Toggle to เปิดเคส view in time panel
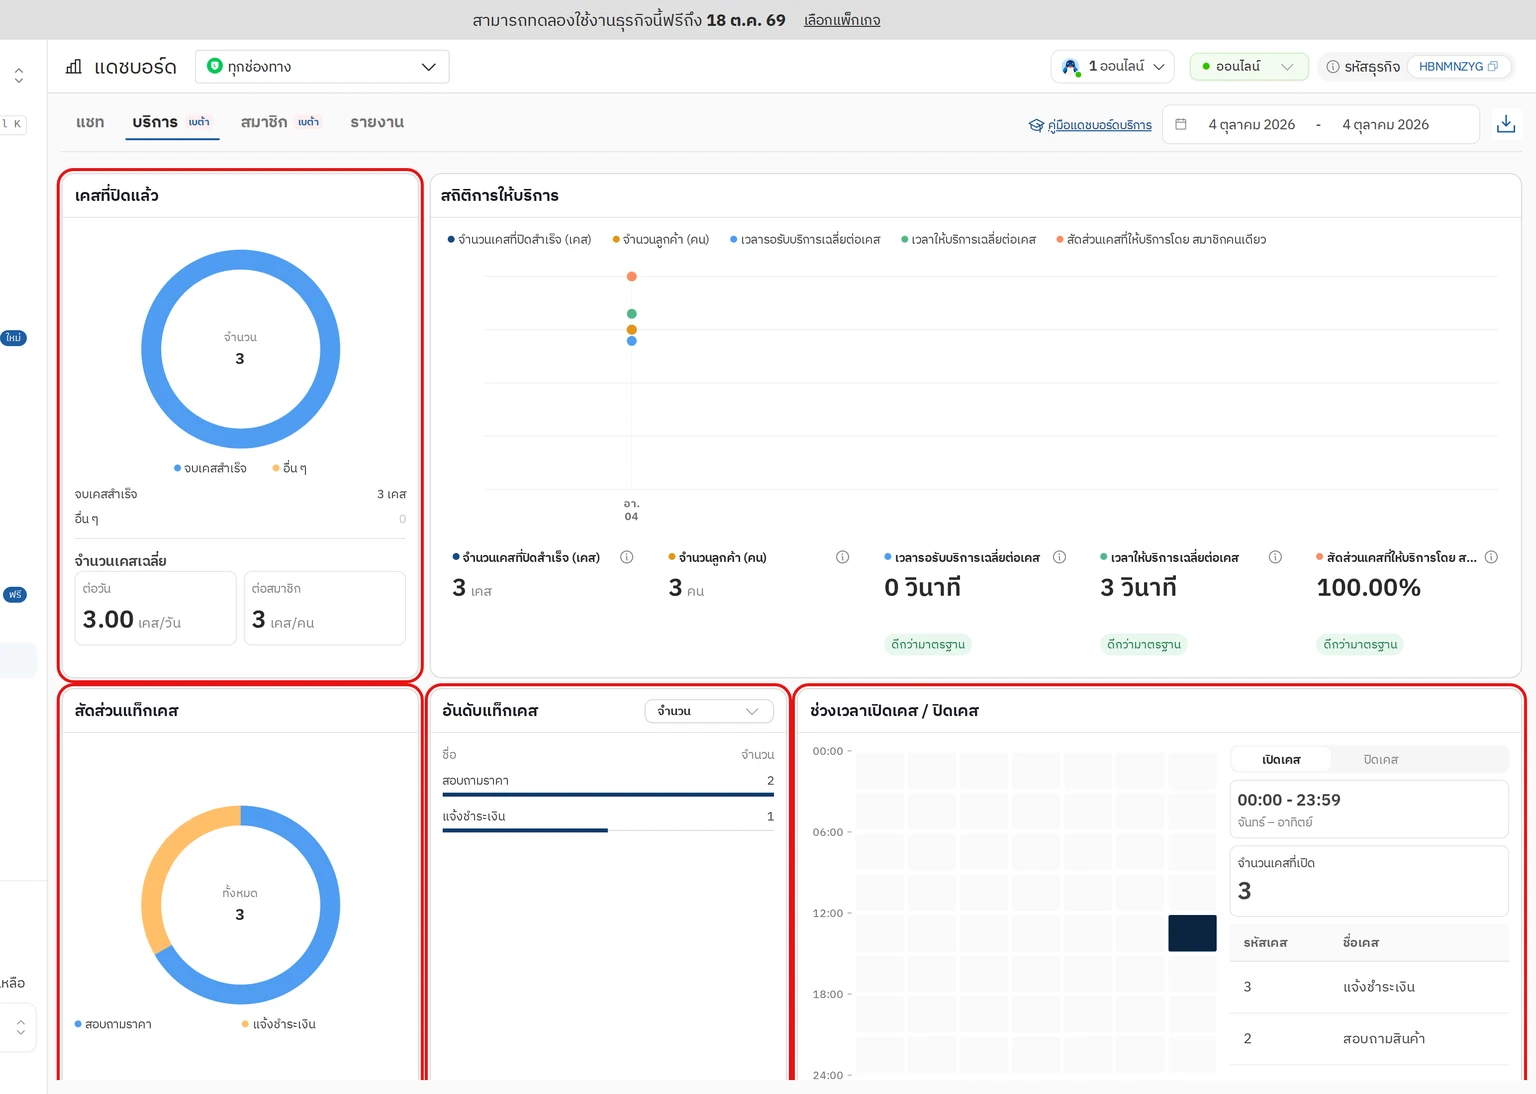 (x=1282, y=760)
